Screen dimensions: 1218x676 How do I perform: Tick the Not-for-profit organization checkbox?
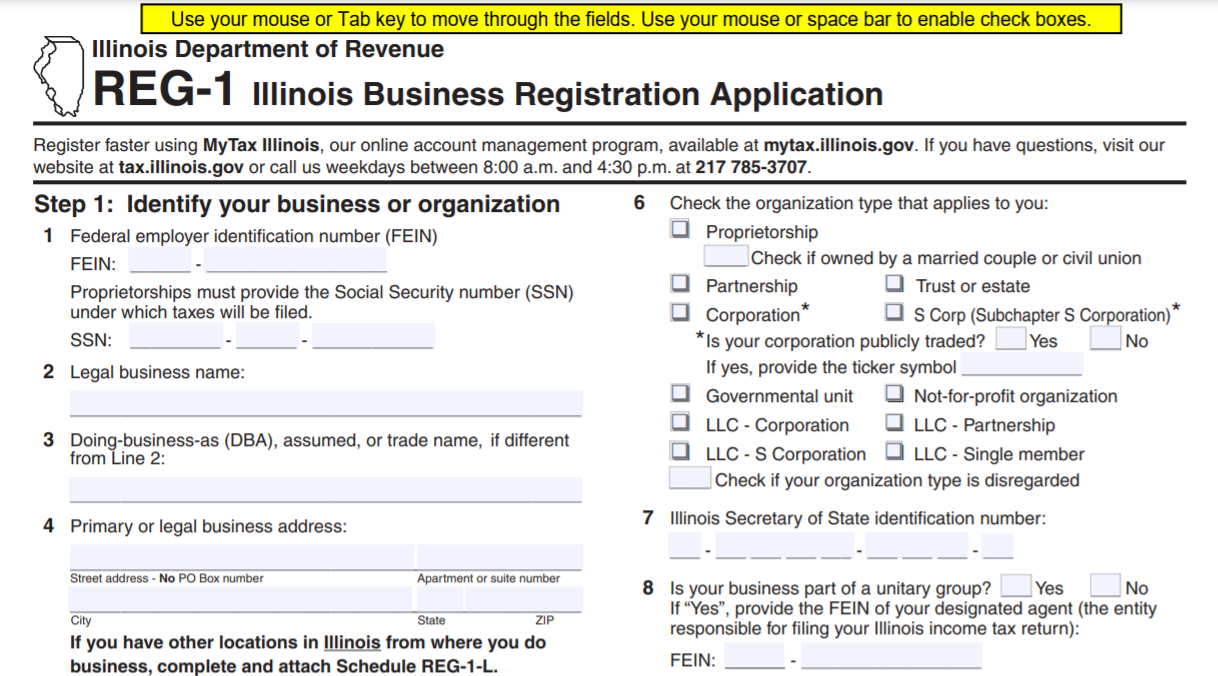pos(895,394)
